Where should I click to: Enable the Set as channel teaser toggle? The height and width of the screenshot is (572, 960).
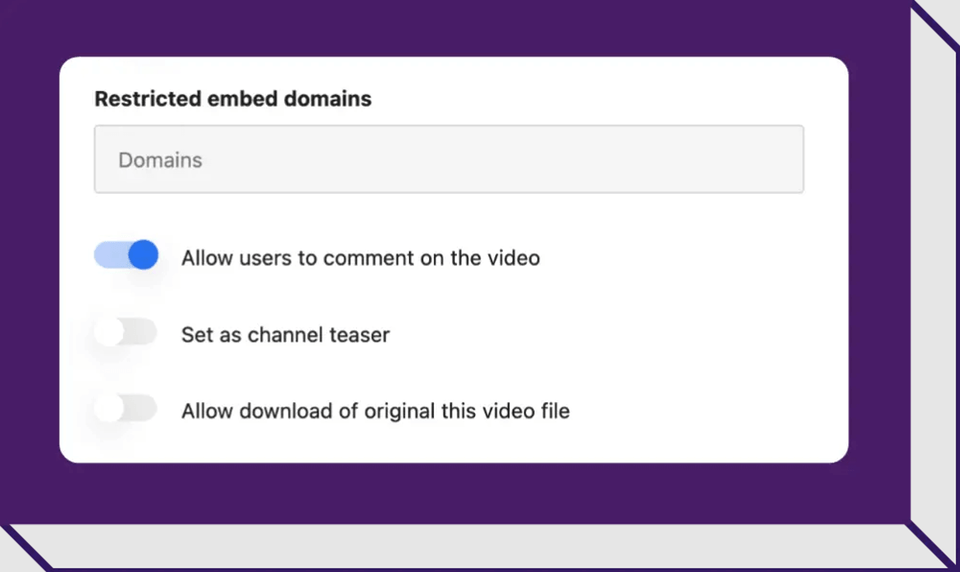click(126, 332)
